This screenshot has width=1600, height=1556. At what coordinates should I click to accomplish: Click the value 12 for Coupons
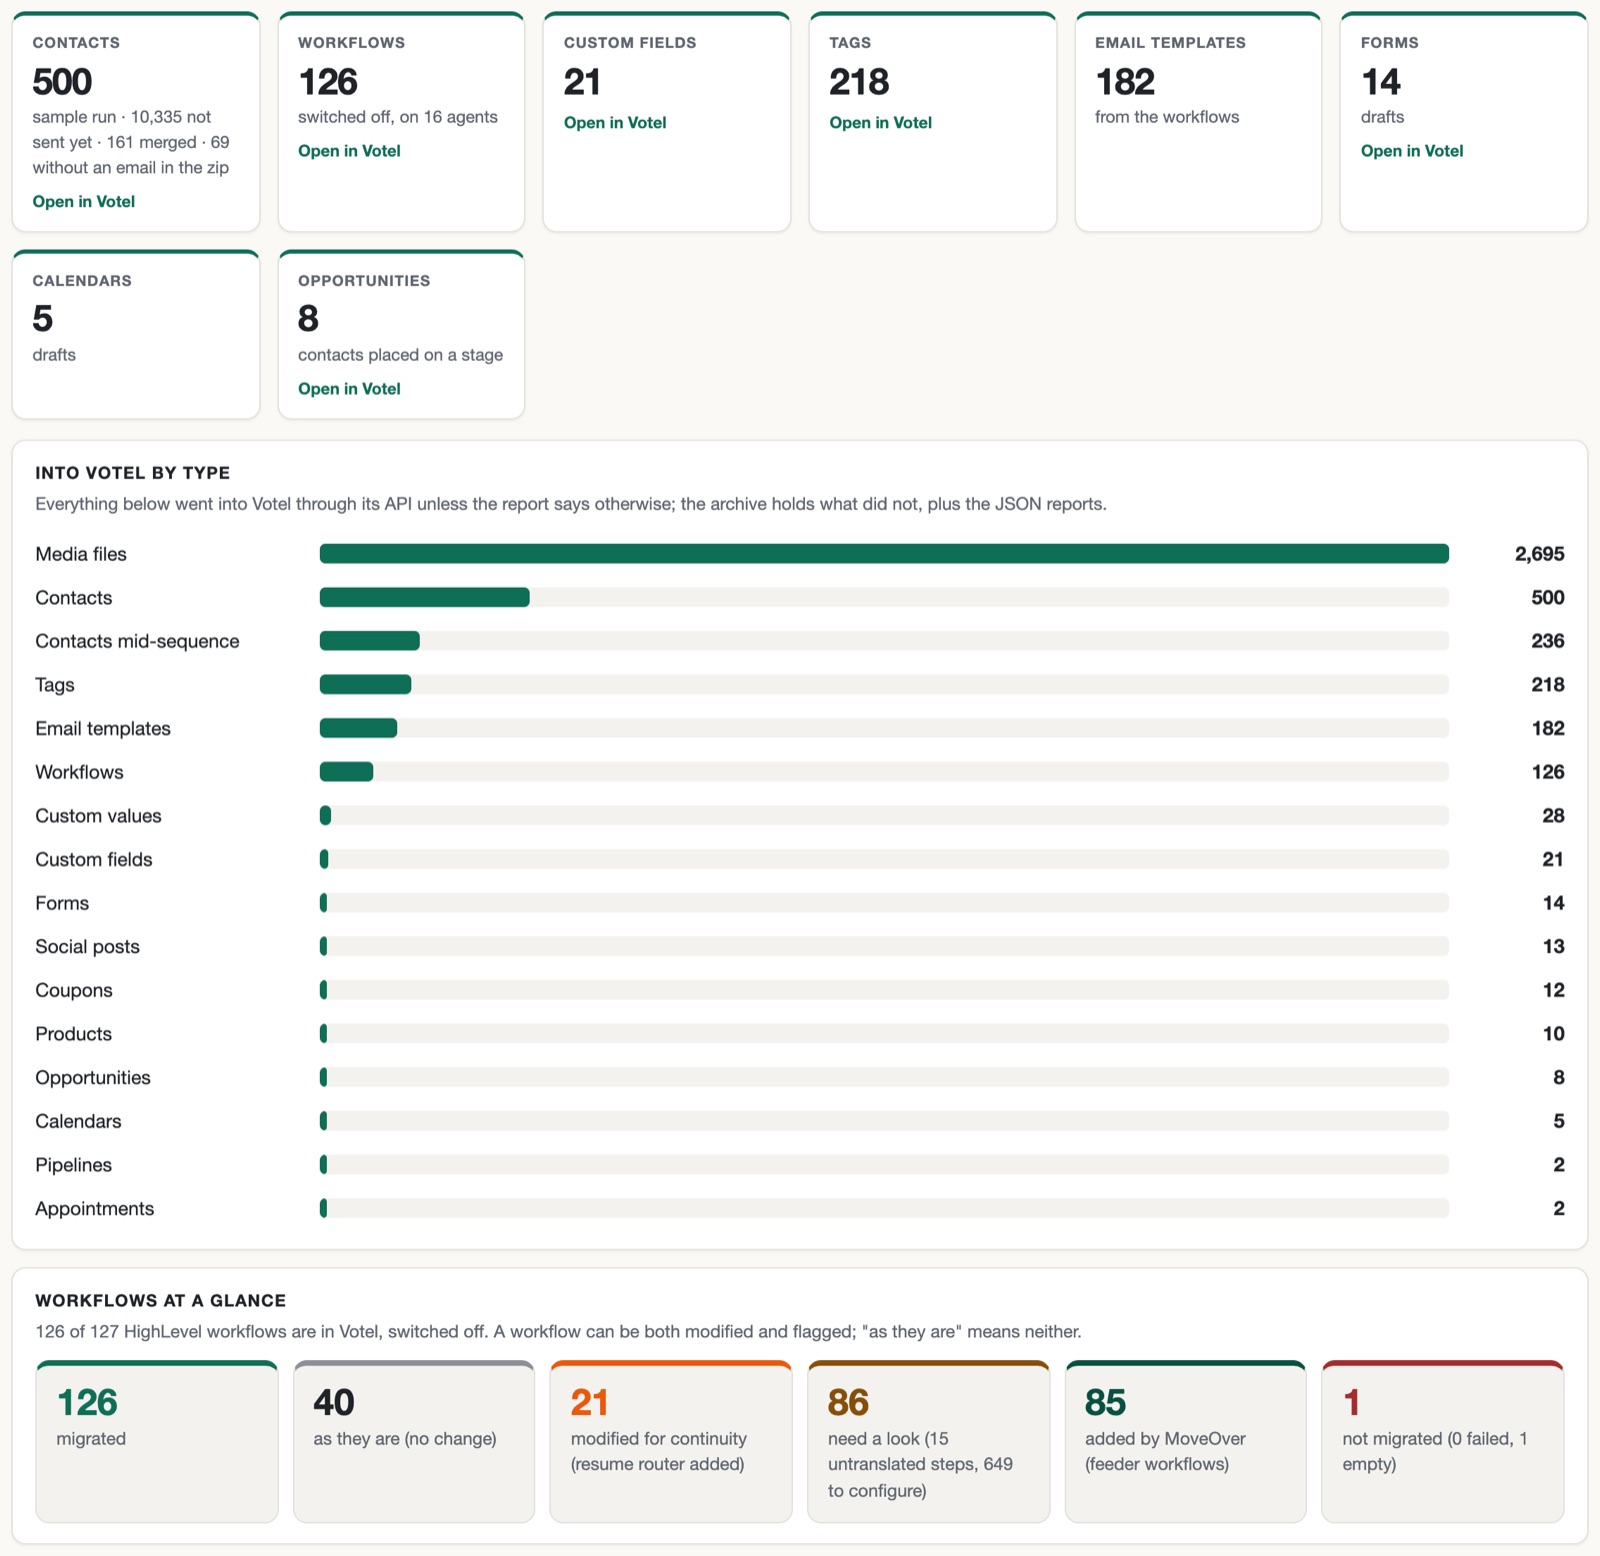tap(1553, 990)
